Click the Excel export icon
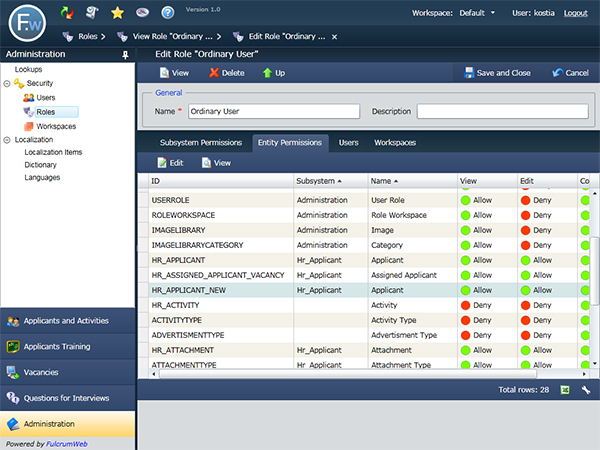 565,389
